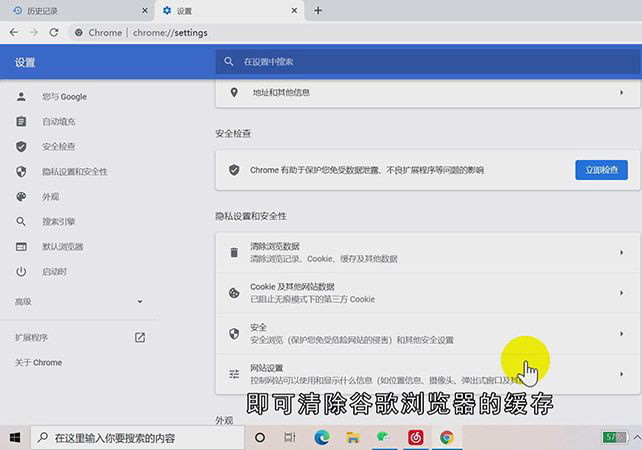Viewport: 642px width, 450px height.
Task: Click the magnifier icon in settings search
Action: tap(228, 62)
